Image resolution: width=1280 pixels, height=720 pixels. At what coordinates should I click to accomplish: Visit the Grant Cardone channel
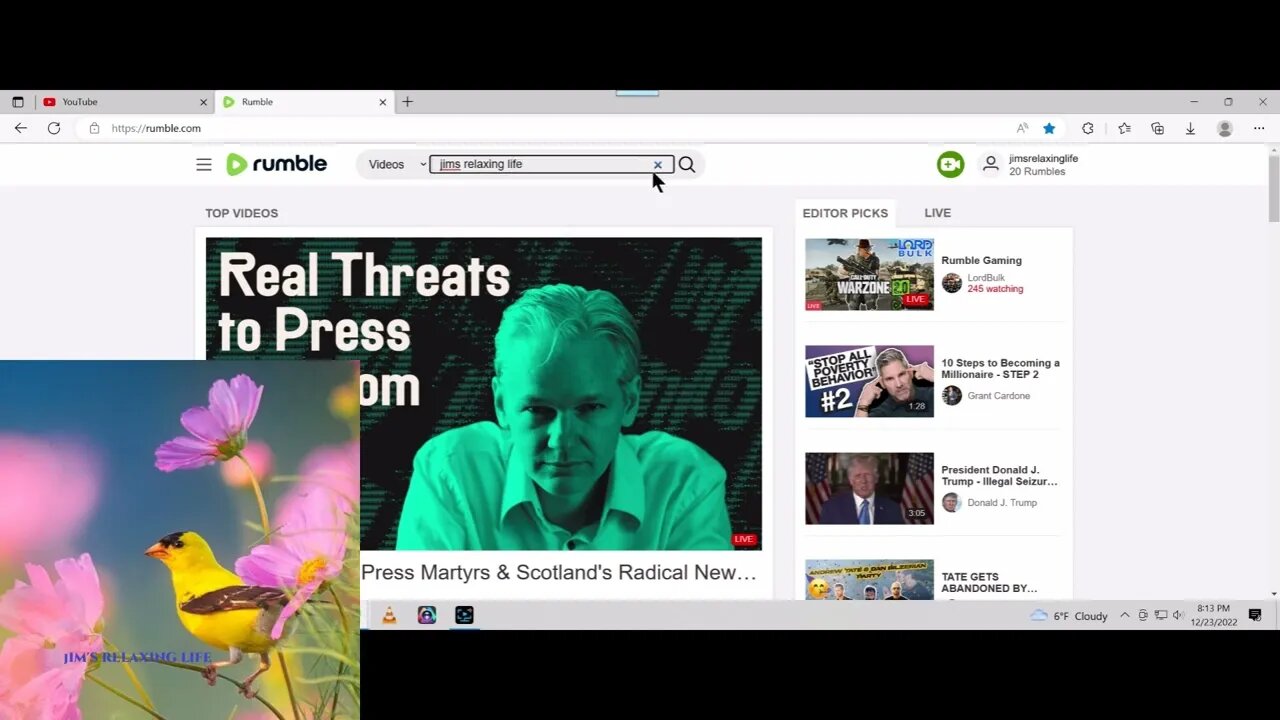998,396
